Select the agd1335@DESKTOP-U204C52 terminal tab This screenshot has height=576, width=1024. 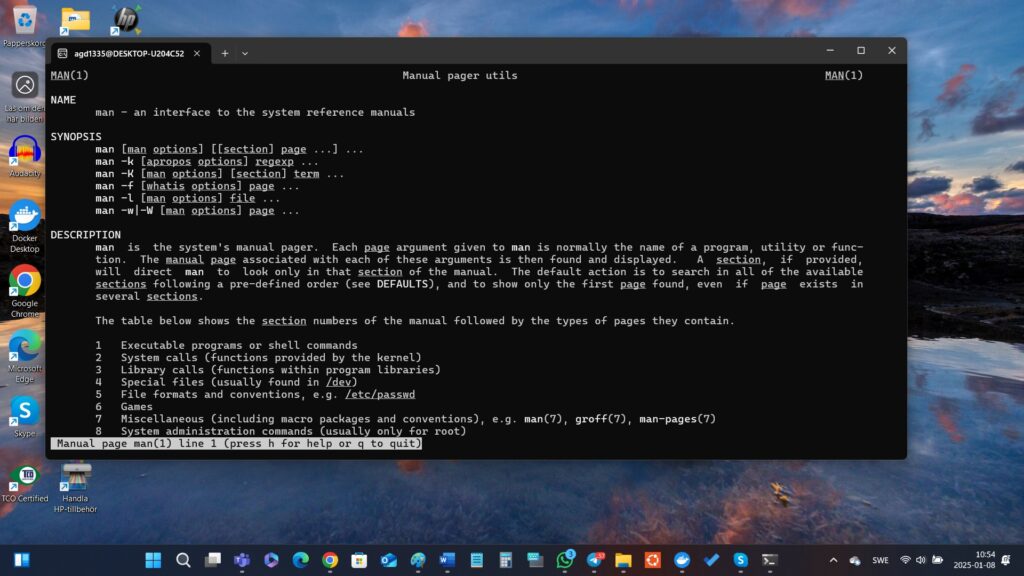pyautogui.click(x=120, y=53)
